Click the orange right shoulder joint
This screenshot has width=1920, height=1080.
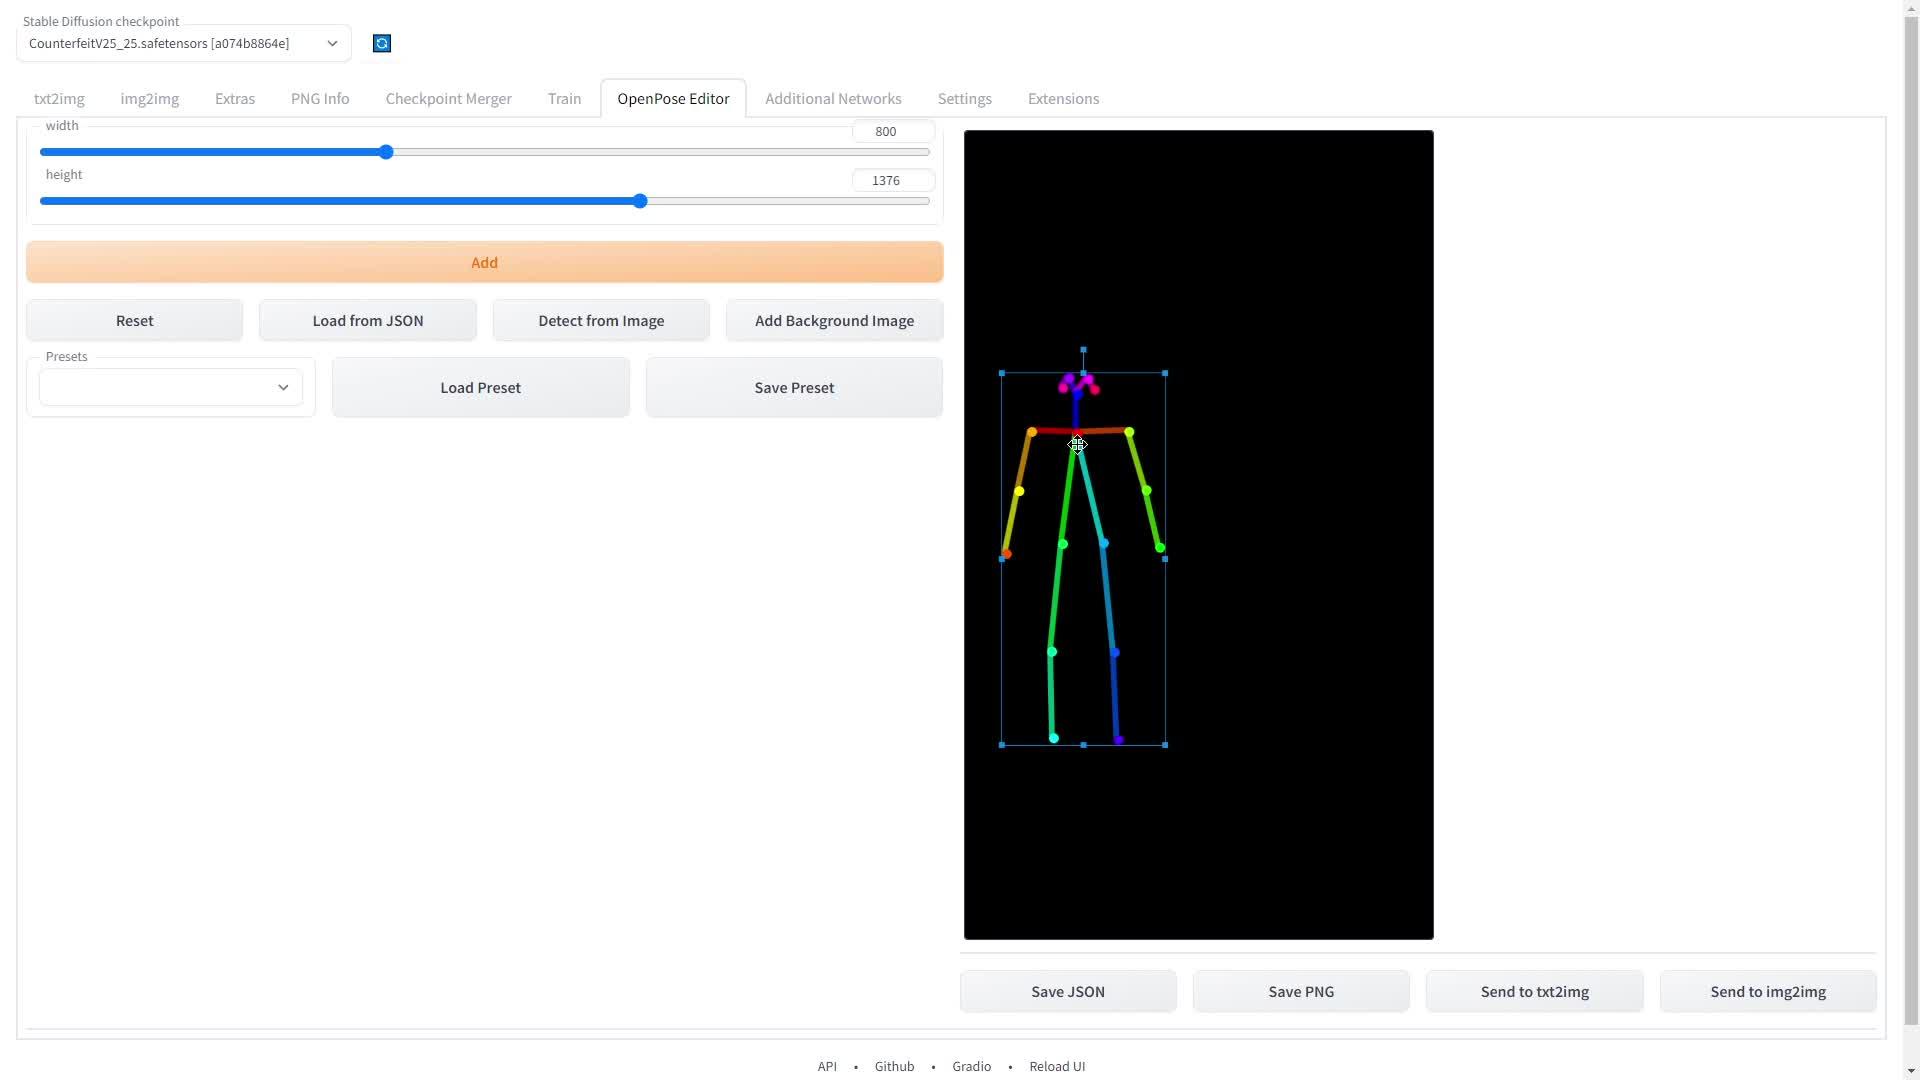[x=1032, y=432]
